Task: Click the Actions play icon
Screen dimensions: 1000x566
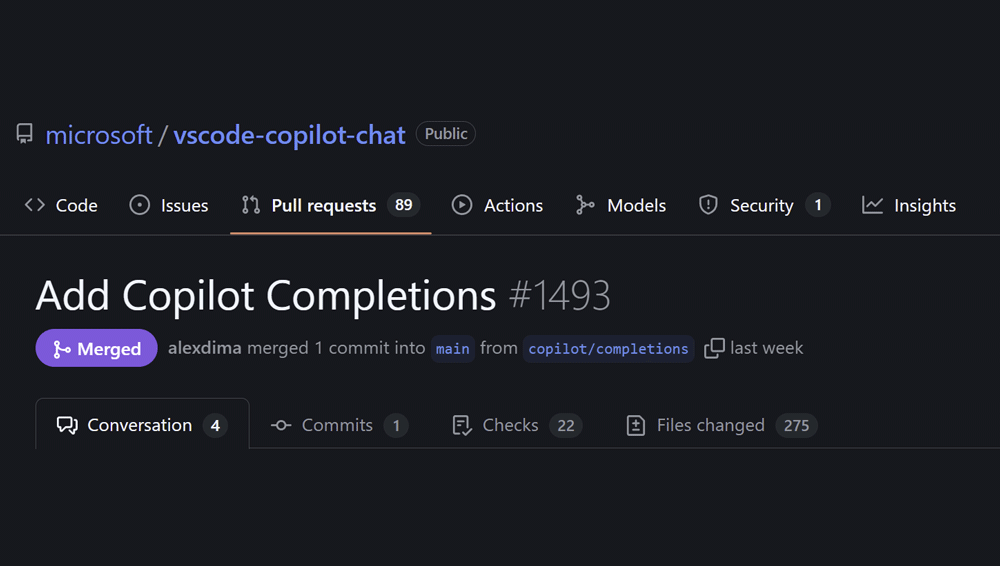Action: [x=462, y=205]
